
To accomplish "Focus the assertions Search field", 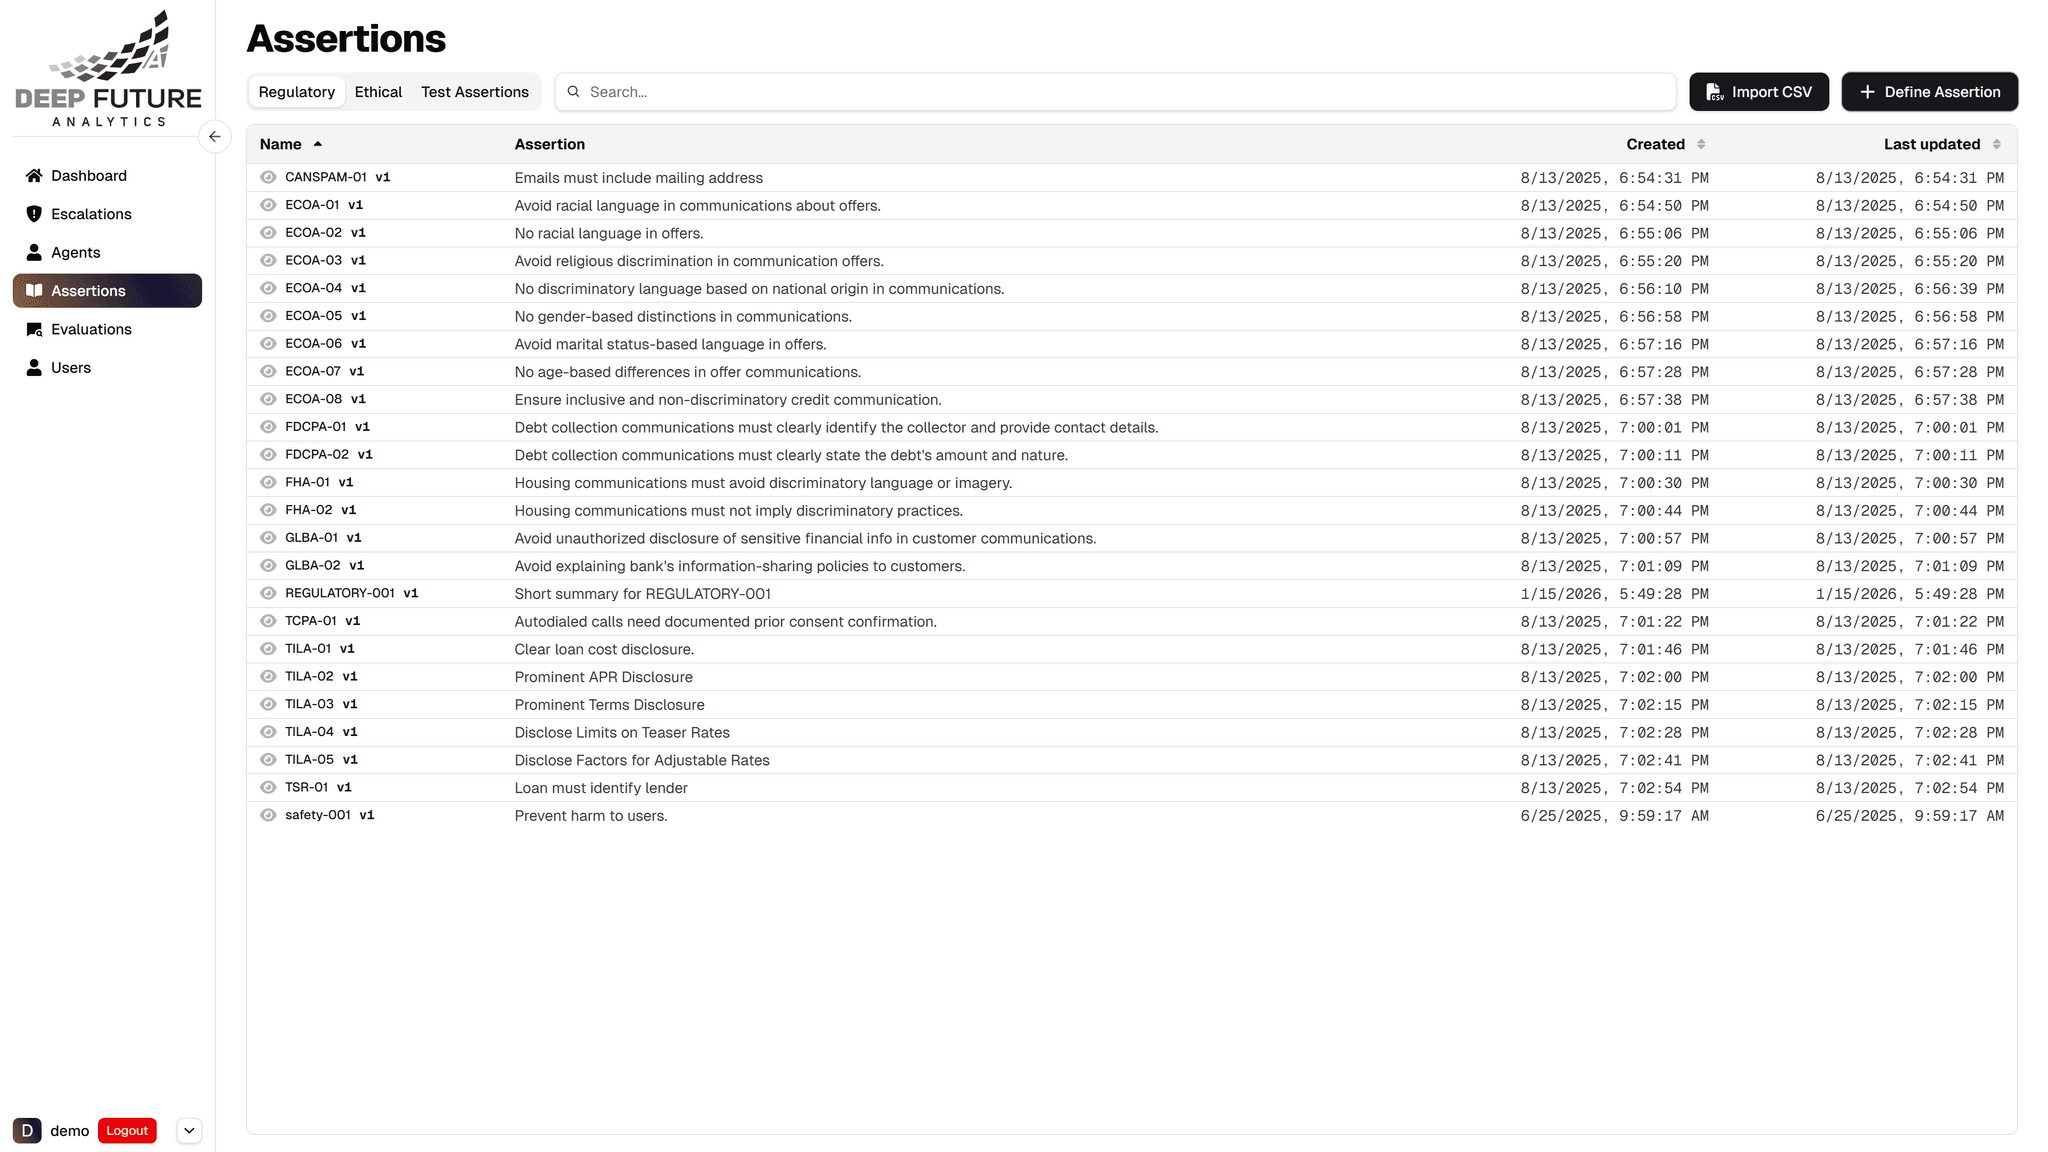I will click(x=1120, y=92).
